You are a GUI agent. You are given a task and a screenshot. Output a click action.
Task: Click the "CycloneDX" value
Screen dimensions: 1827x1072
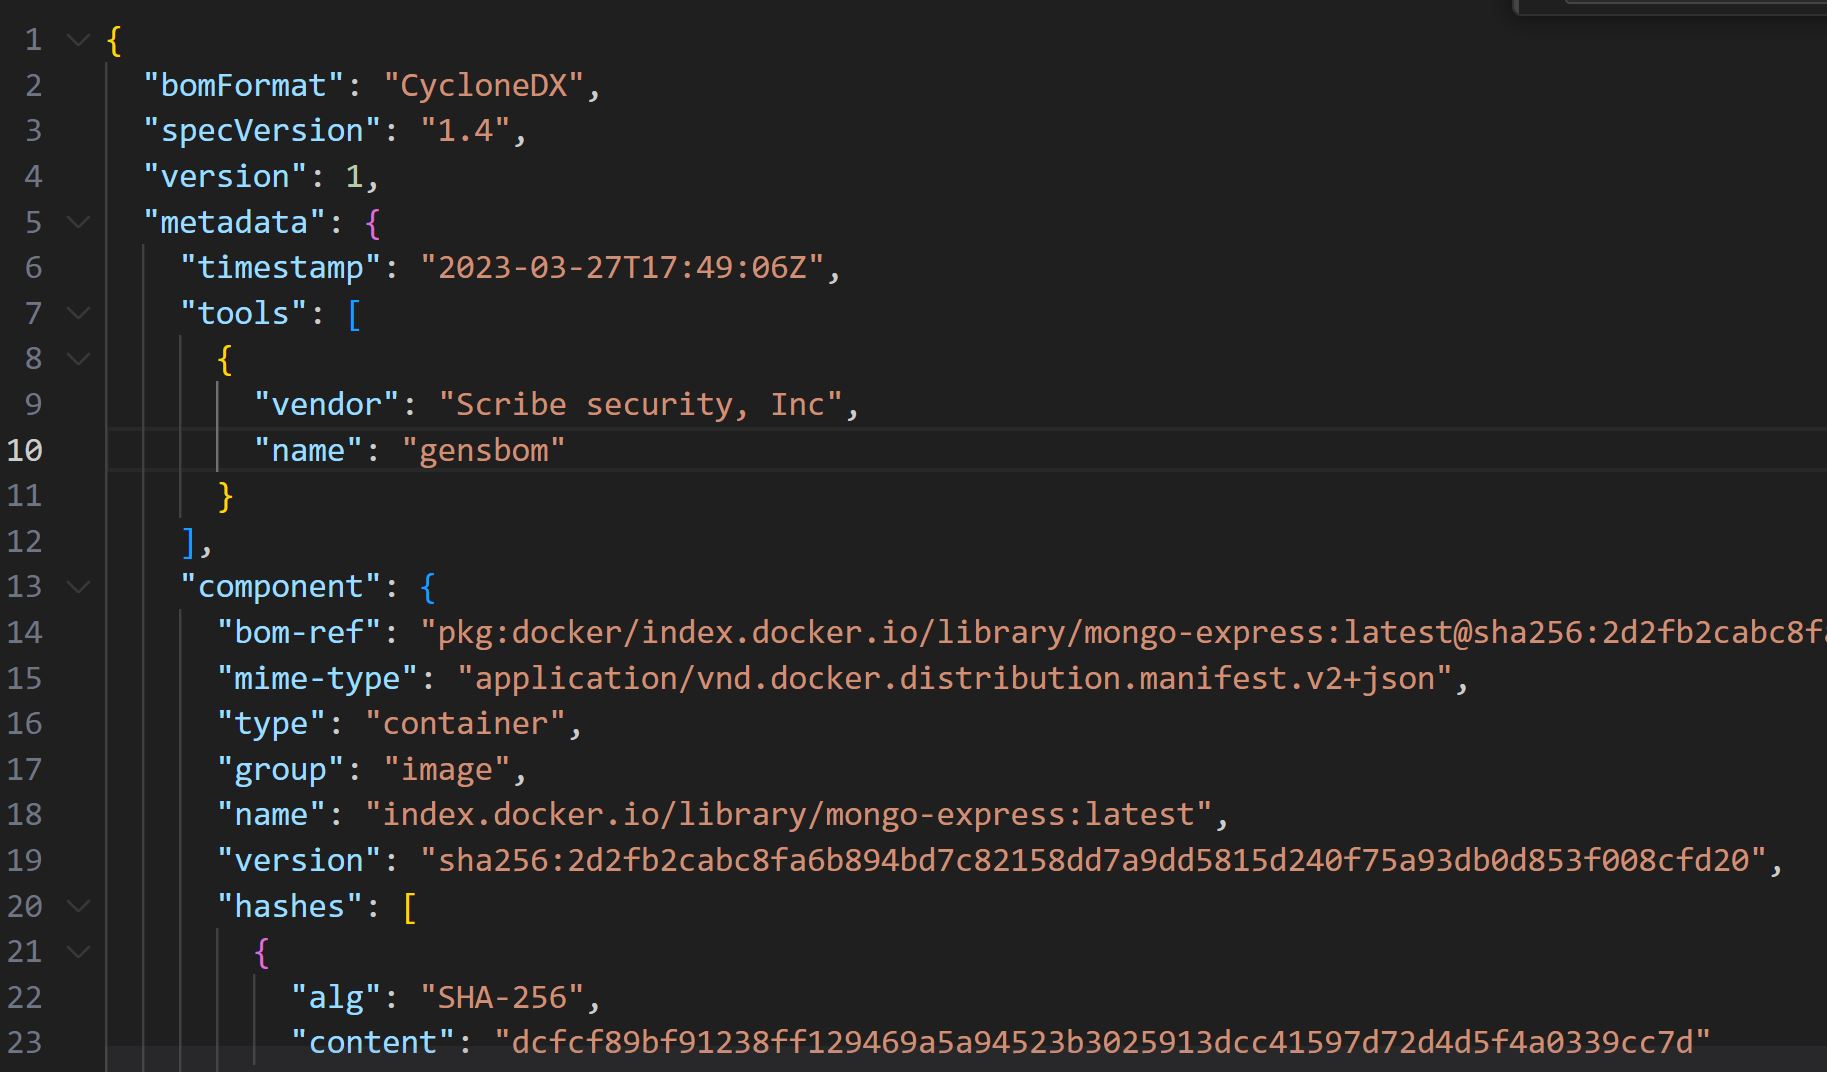(484, 86)
